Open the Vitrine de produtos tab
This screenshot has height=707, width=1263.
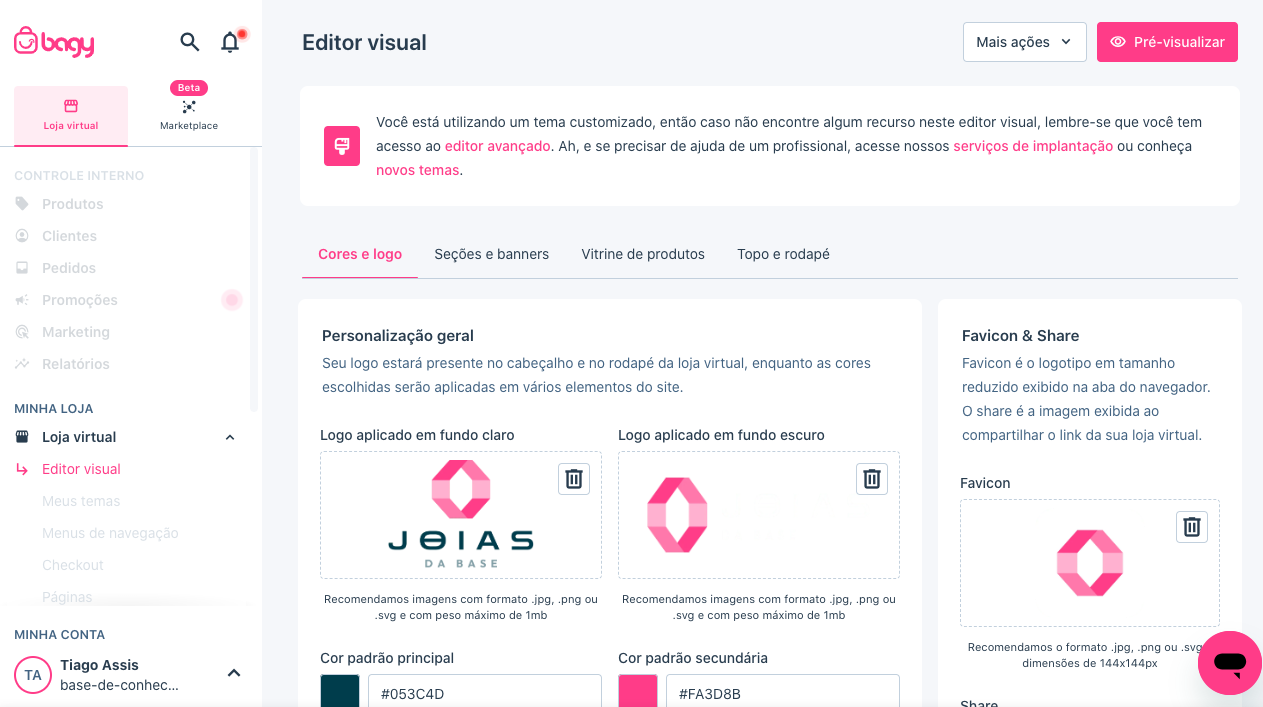tap(643, 254)
